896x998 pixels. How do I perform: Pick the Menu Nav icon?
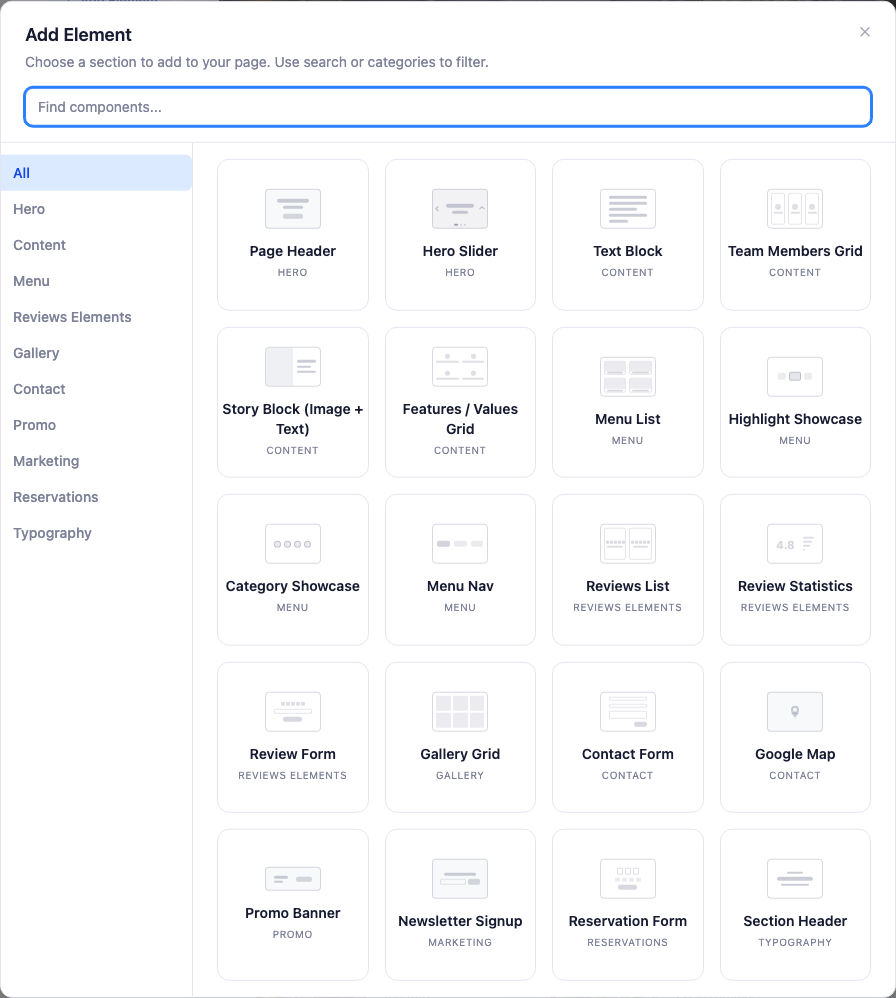click(460, 544)
